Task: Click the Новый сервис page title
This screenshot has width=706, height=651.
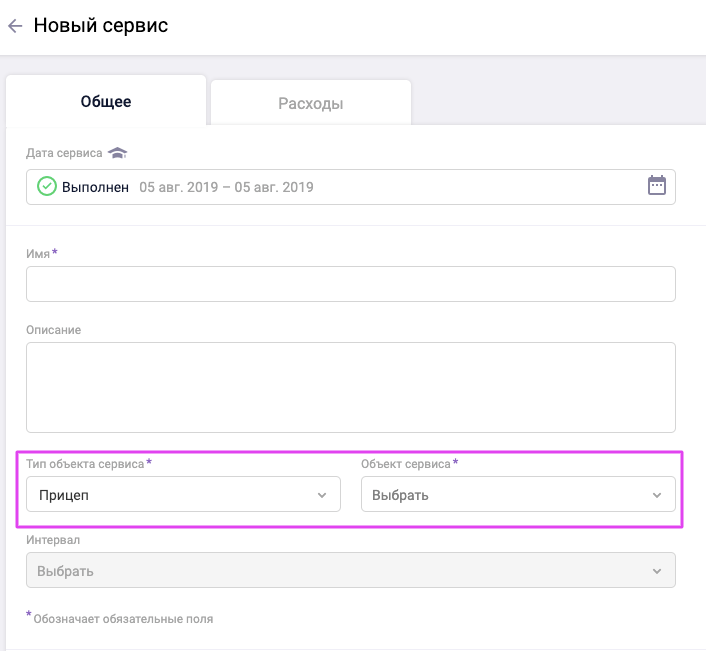Action: (101, 26)
